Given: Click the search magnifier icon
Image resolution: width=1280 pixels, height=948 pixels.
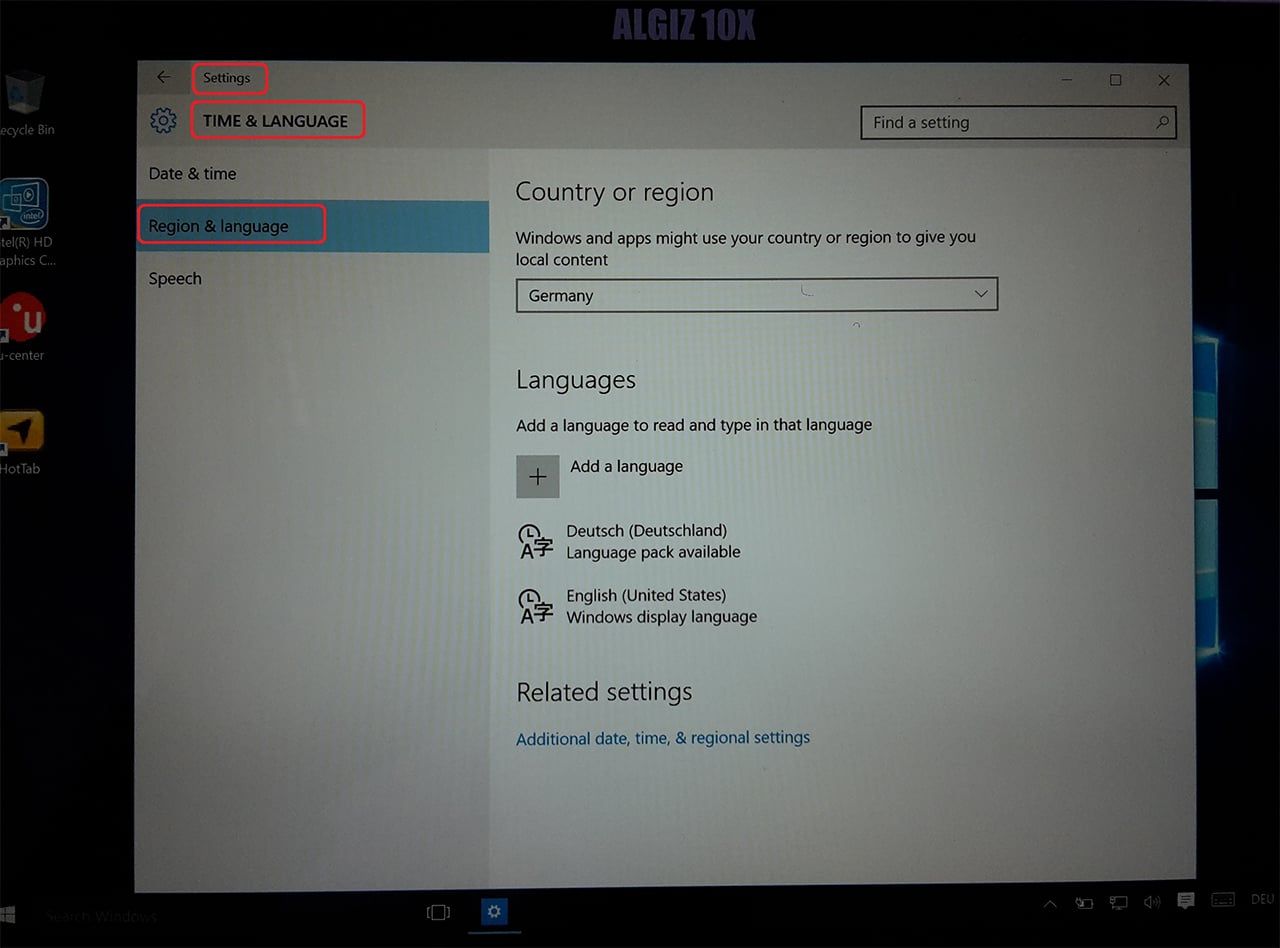Looking at the screenshot, I should tap(1162, 122).
